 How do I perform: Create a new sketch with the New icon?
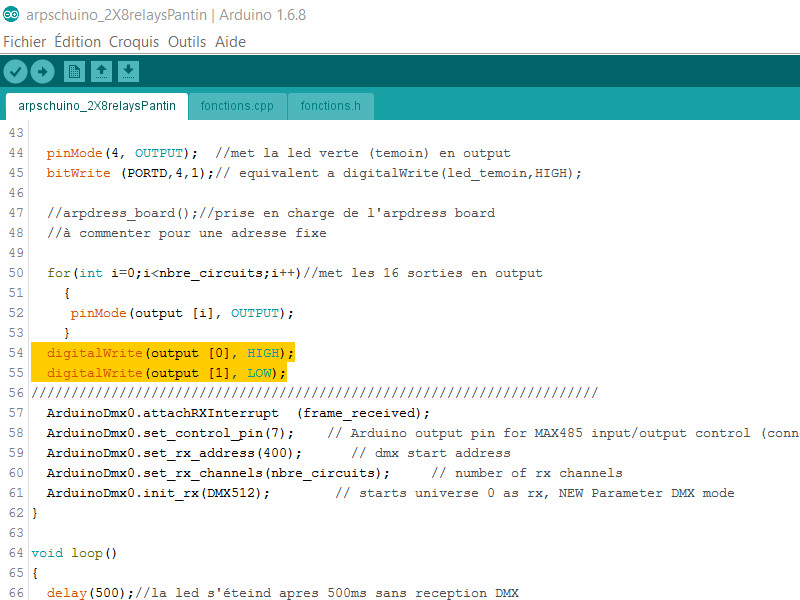74,71
